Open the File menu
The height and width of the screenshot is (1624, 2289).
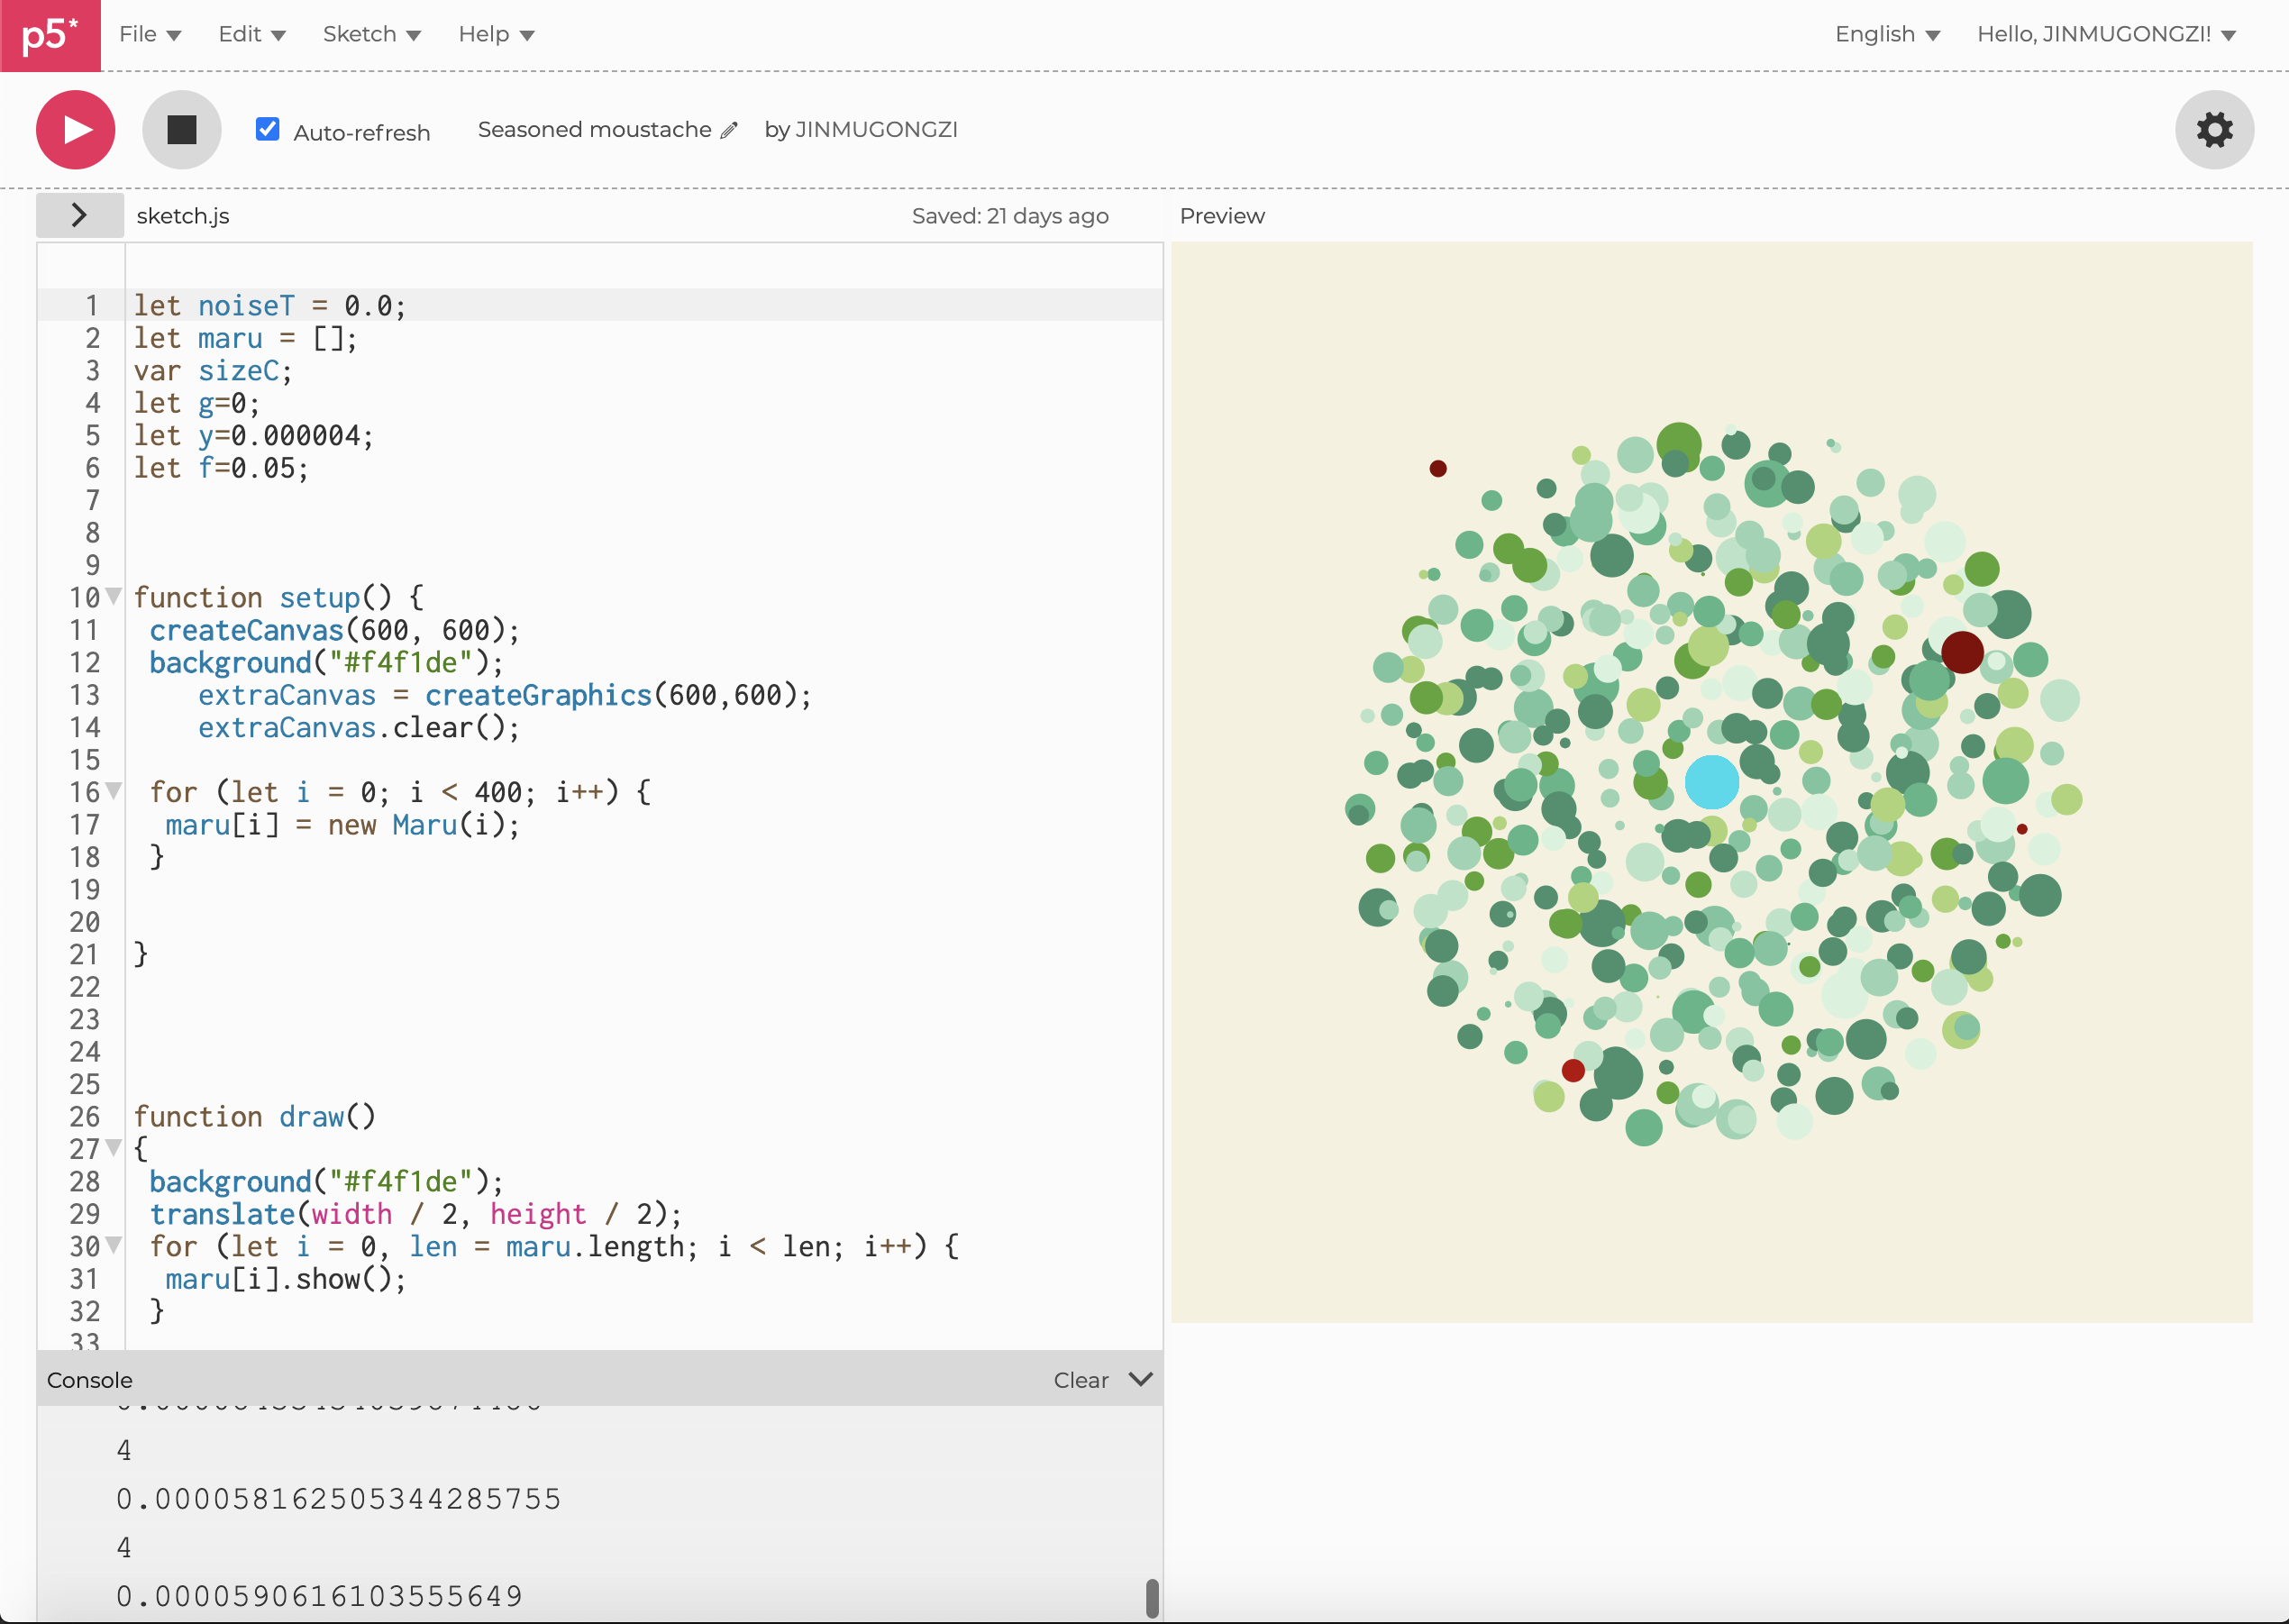tap(149, 35)
